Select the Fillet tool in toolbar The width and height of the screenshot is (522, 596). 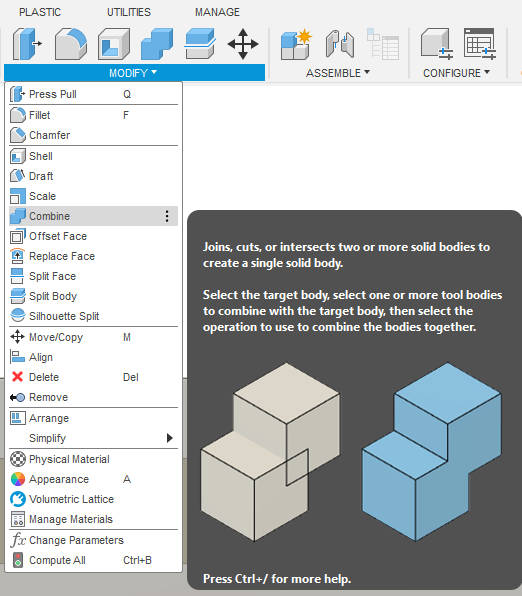click(x=71, y=44)
